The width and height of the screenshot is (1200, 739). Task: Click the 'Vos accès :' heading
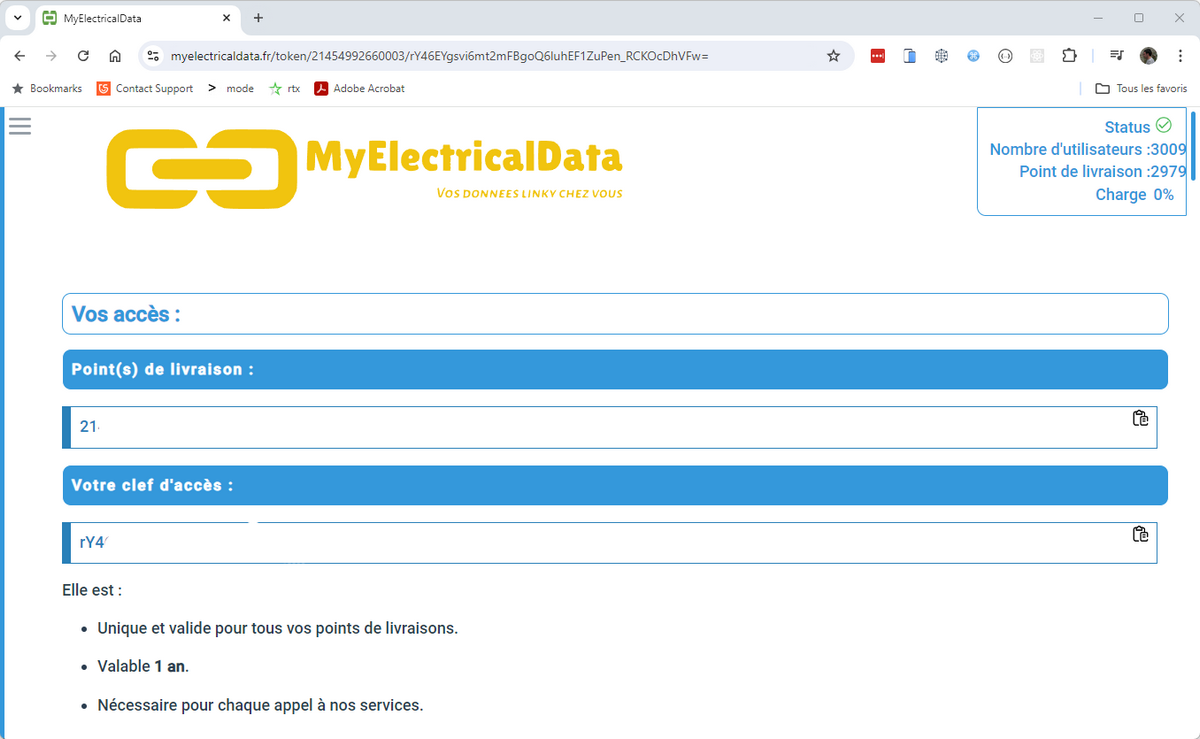(x=126, y=314)
